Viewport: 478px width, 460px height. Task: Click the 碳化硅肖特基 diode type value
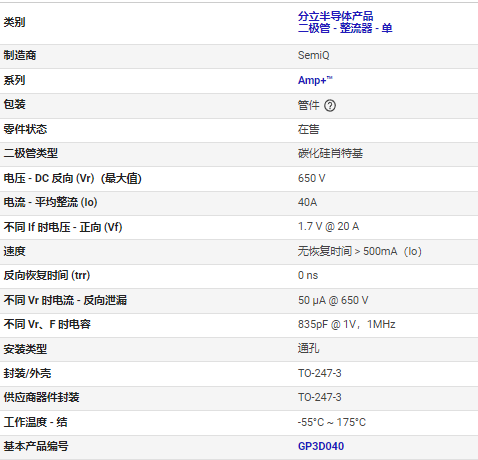coord(330,153)
